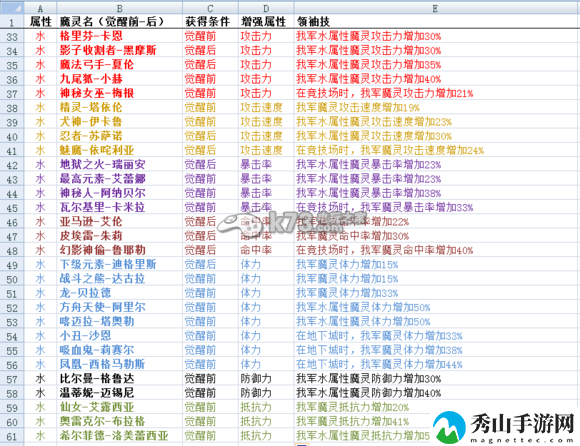The height and width of the screenshot is (446, 580).
Task: Select column E header
Action: click(x=436, y=8)
